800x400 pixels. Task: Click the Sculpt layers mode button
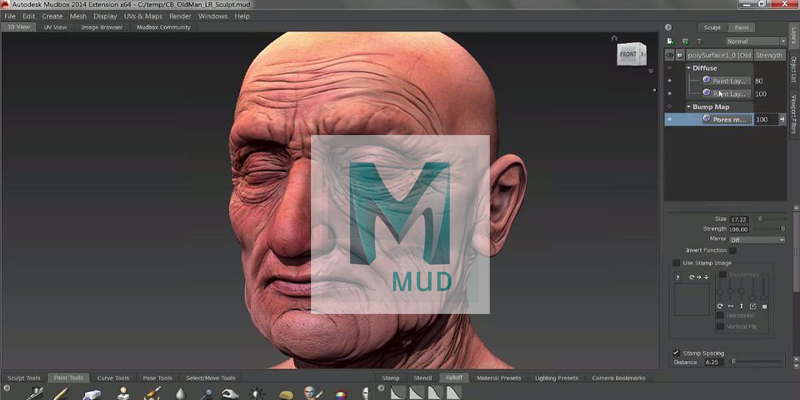[x=712, y=28]
